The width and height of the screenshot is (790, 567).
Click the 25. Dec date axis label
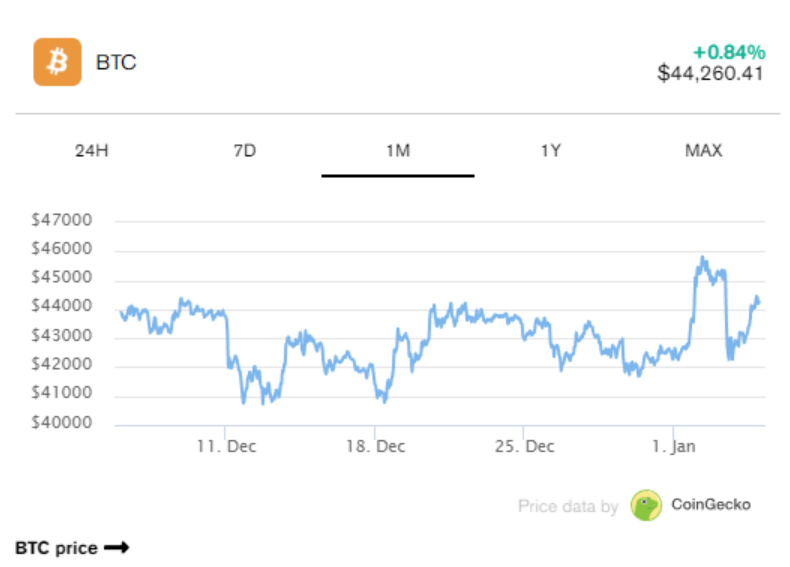[x=525, y=446]
